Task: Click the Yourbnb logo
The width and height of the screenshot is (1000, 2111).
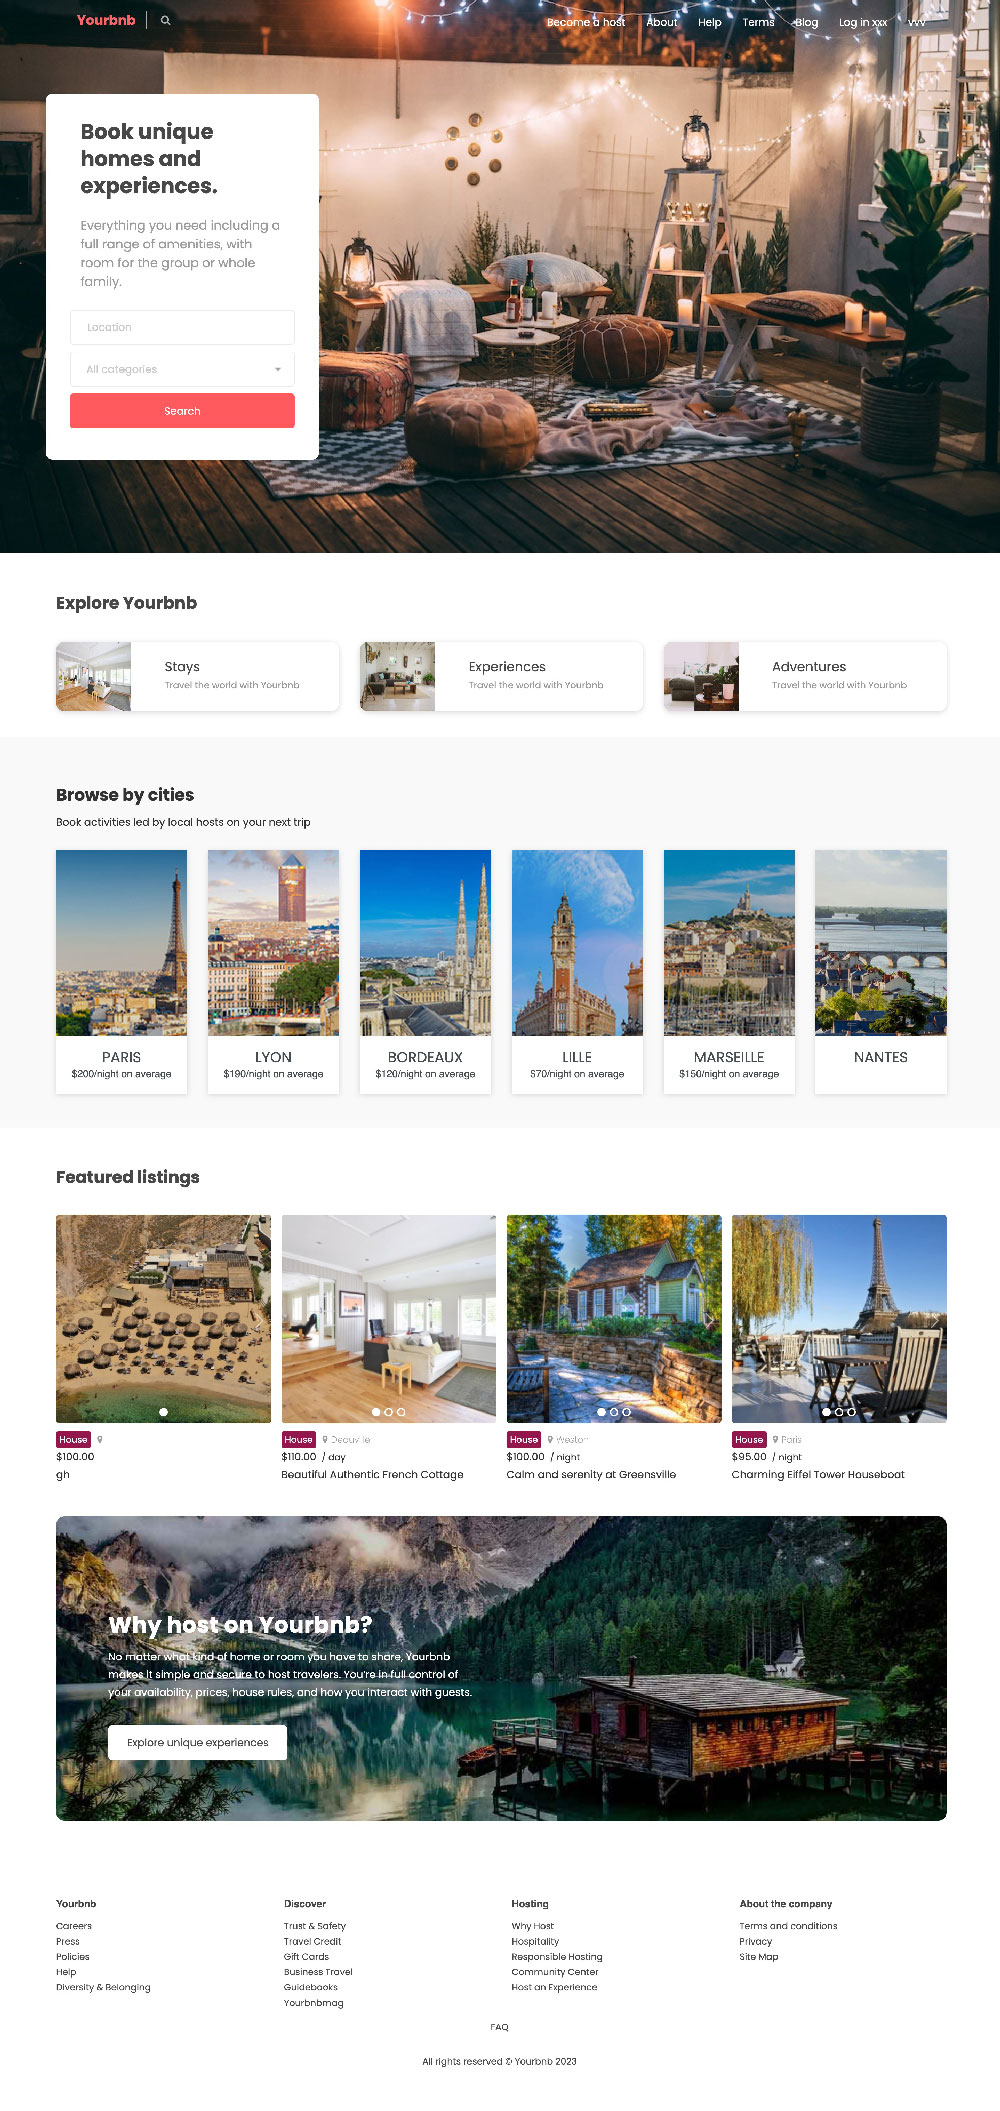Action: (106, 20)
